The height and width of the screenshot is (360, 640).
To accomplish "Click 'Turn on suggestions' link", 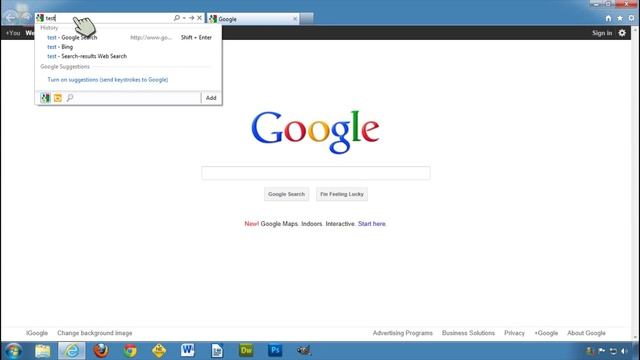I will 108,80.
